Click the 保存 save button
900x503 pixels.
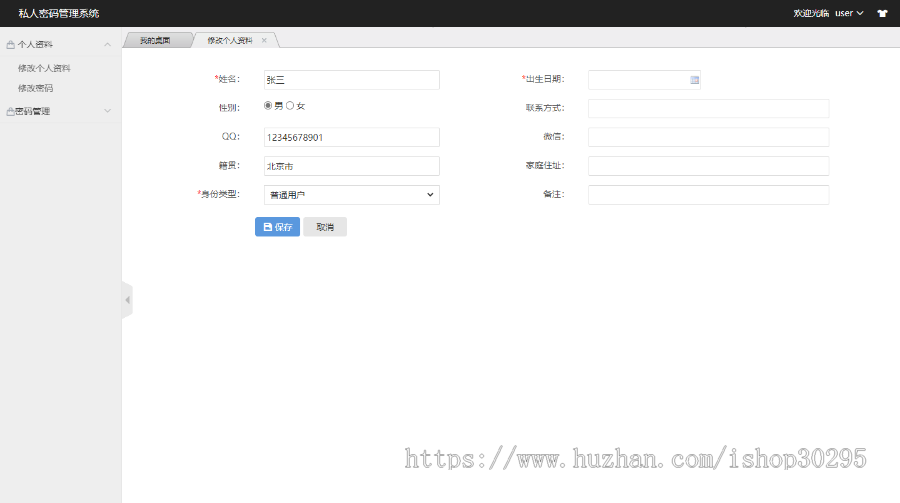coord(277,227)
